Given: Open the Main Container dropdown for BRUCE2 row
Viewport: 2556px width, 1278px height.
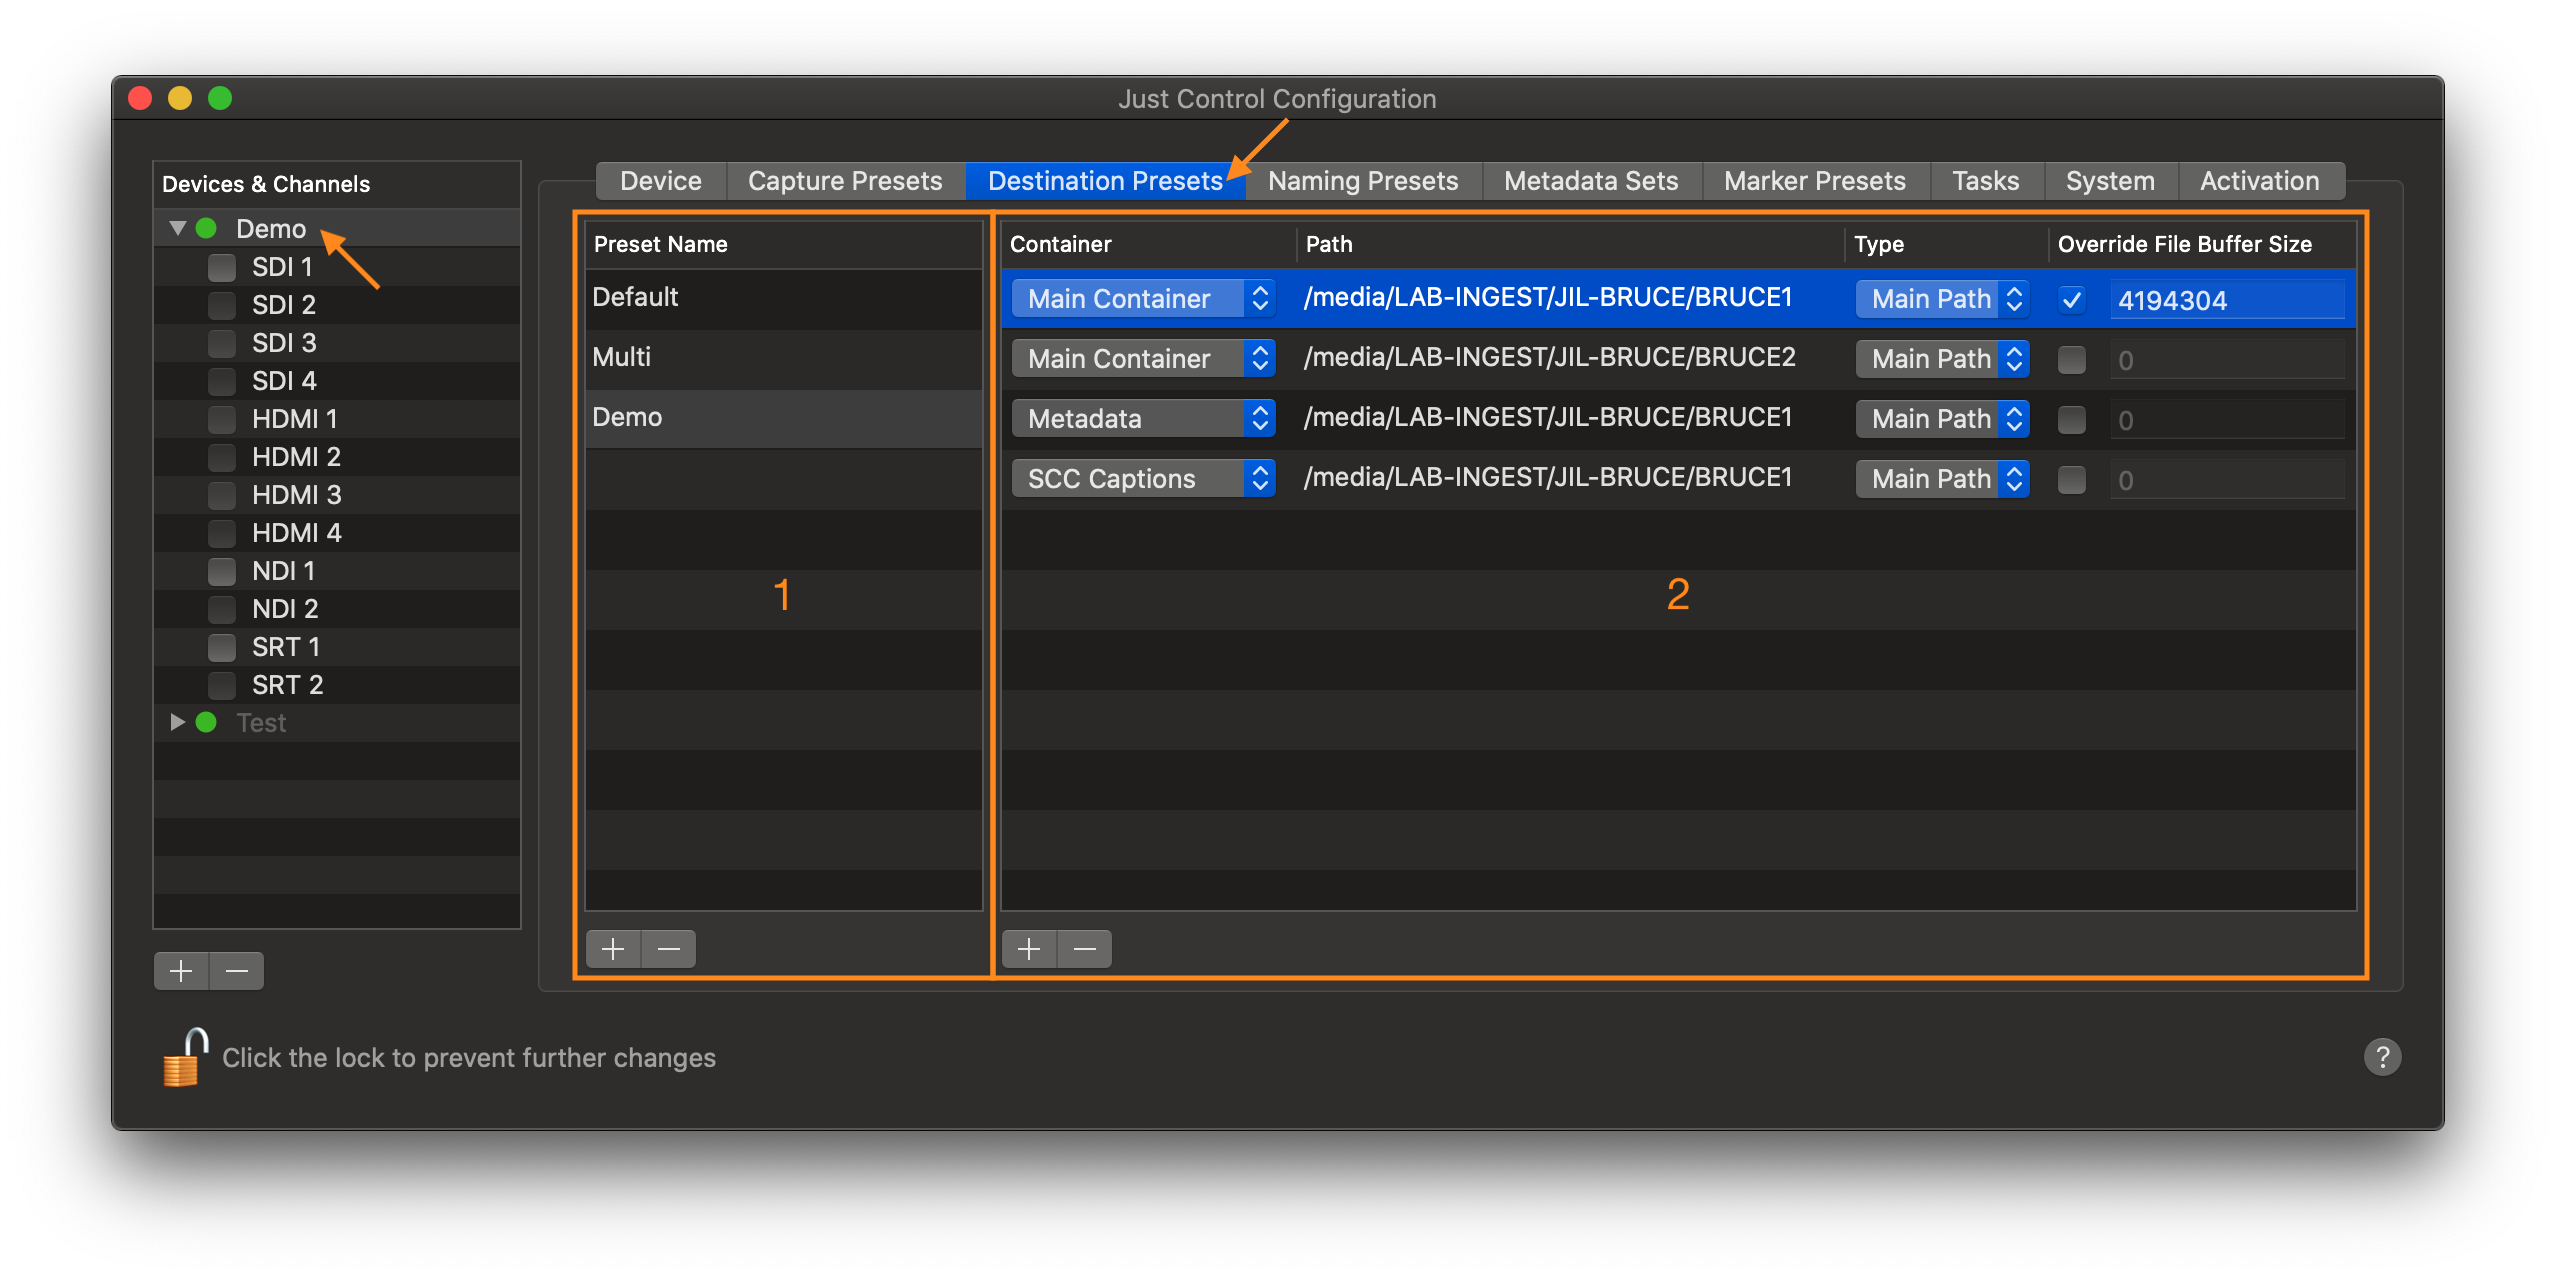Looking at the screenshot, I should coord(1143,358).
